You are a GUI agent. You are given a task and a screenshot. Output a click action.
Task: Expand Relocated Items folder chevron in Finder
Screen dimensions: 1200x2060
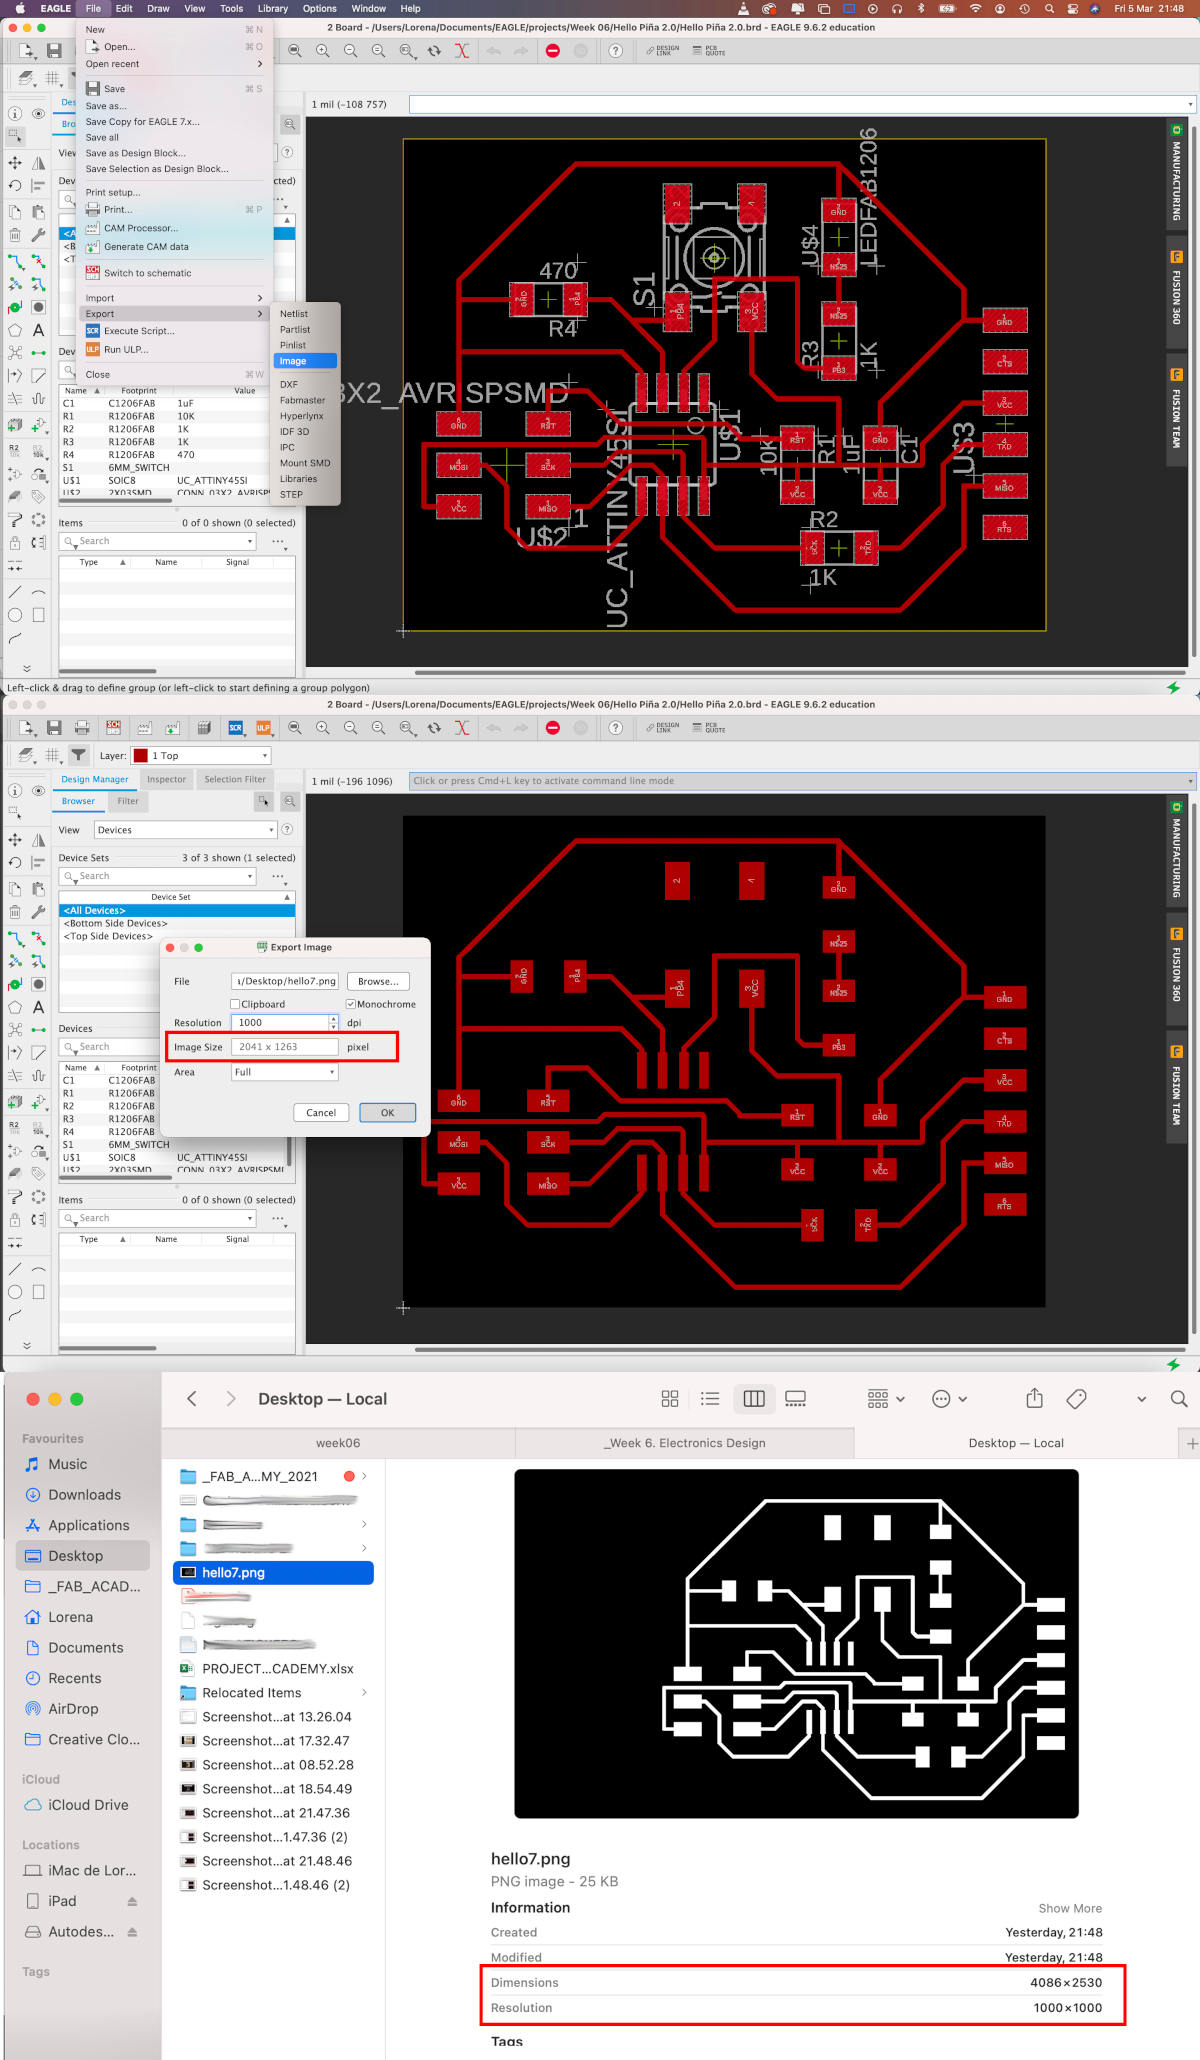(x=364, y=1693)
